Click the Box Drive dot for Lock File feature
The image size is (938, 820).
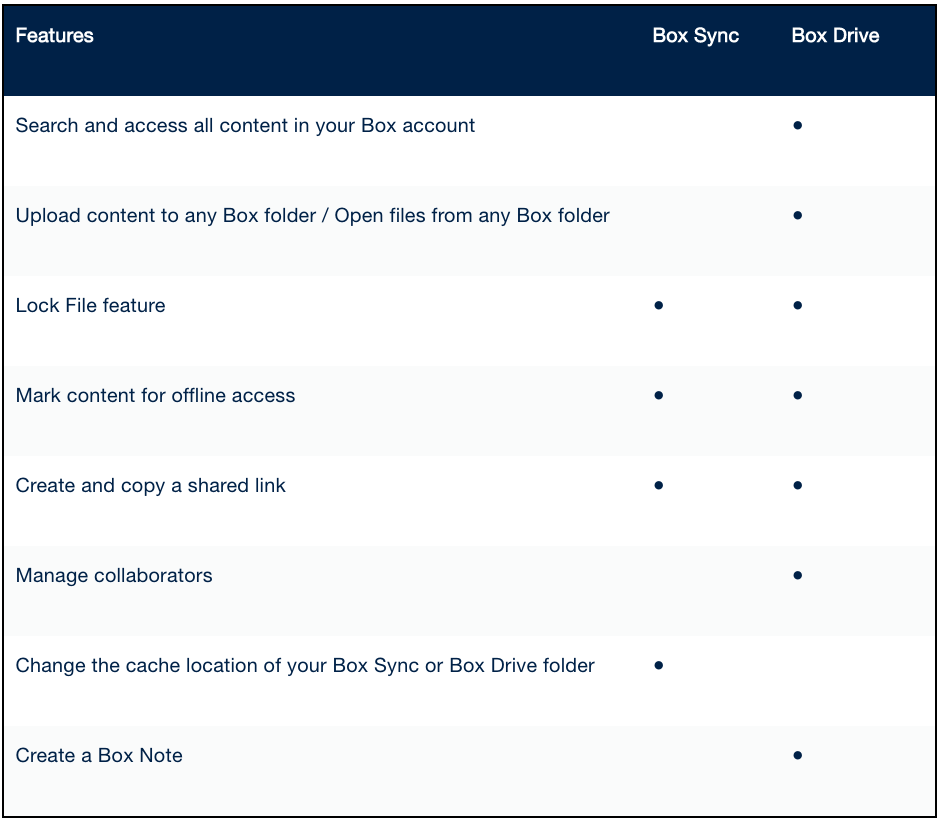click(797, 305)
